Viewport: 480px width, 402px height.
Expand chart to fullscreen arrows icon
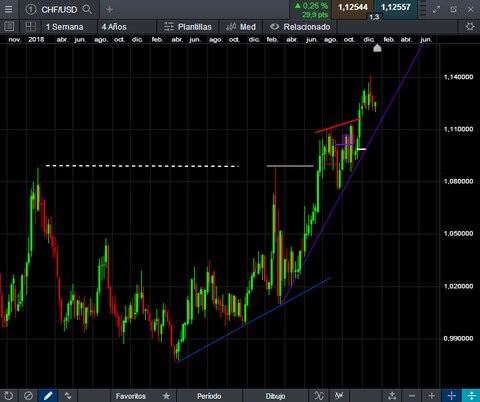[436, 9]
